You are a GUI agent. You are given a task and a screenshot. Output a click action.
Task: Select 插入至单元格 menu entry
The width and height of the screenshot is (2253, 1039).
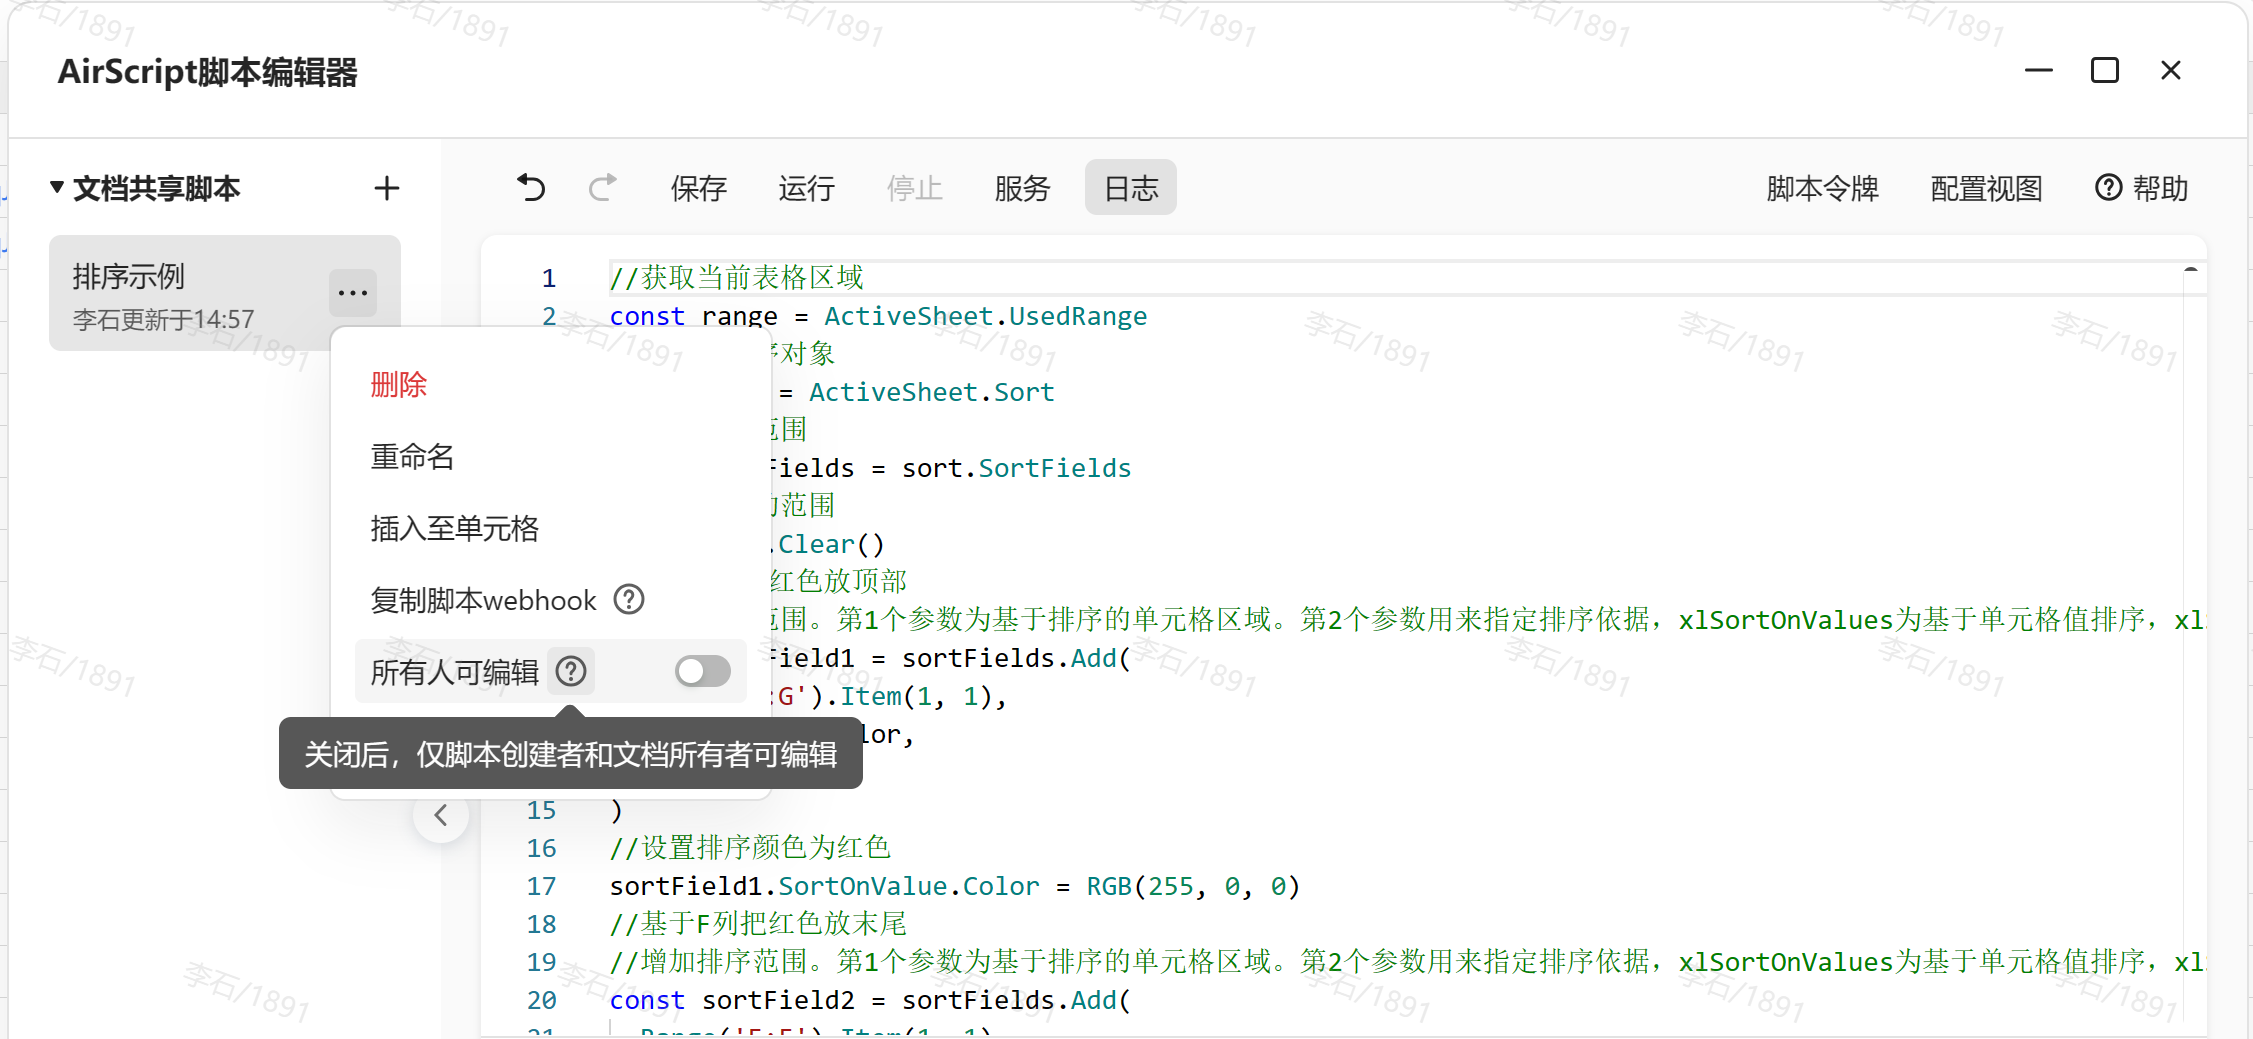[x=454, y=529]
